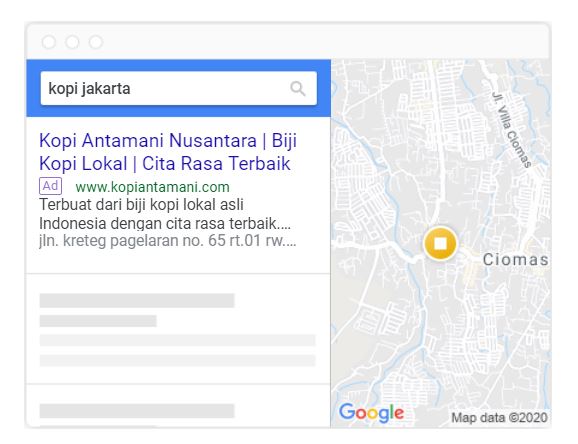Screen dimensions: 578x444
Task: Click the 'Terbuat dari biji kopi' description
Action: click(x=165, y=214)
